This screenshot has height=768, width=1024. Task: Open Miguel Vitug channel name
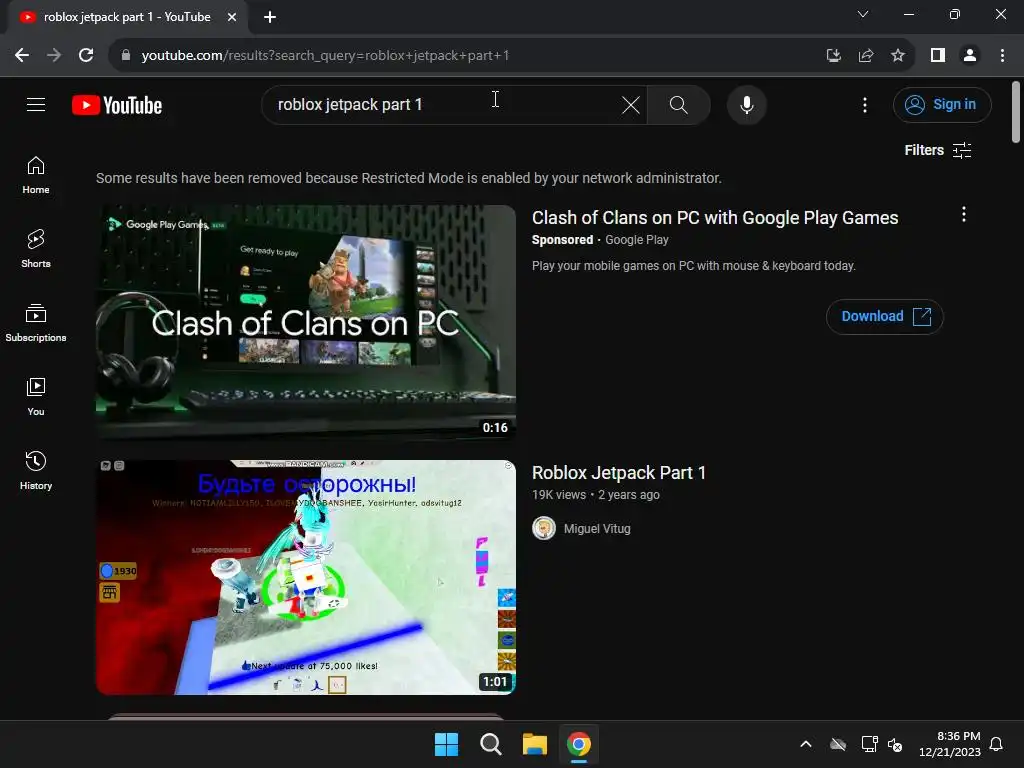point(597,529)
